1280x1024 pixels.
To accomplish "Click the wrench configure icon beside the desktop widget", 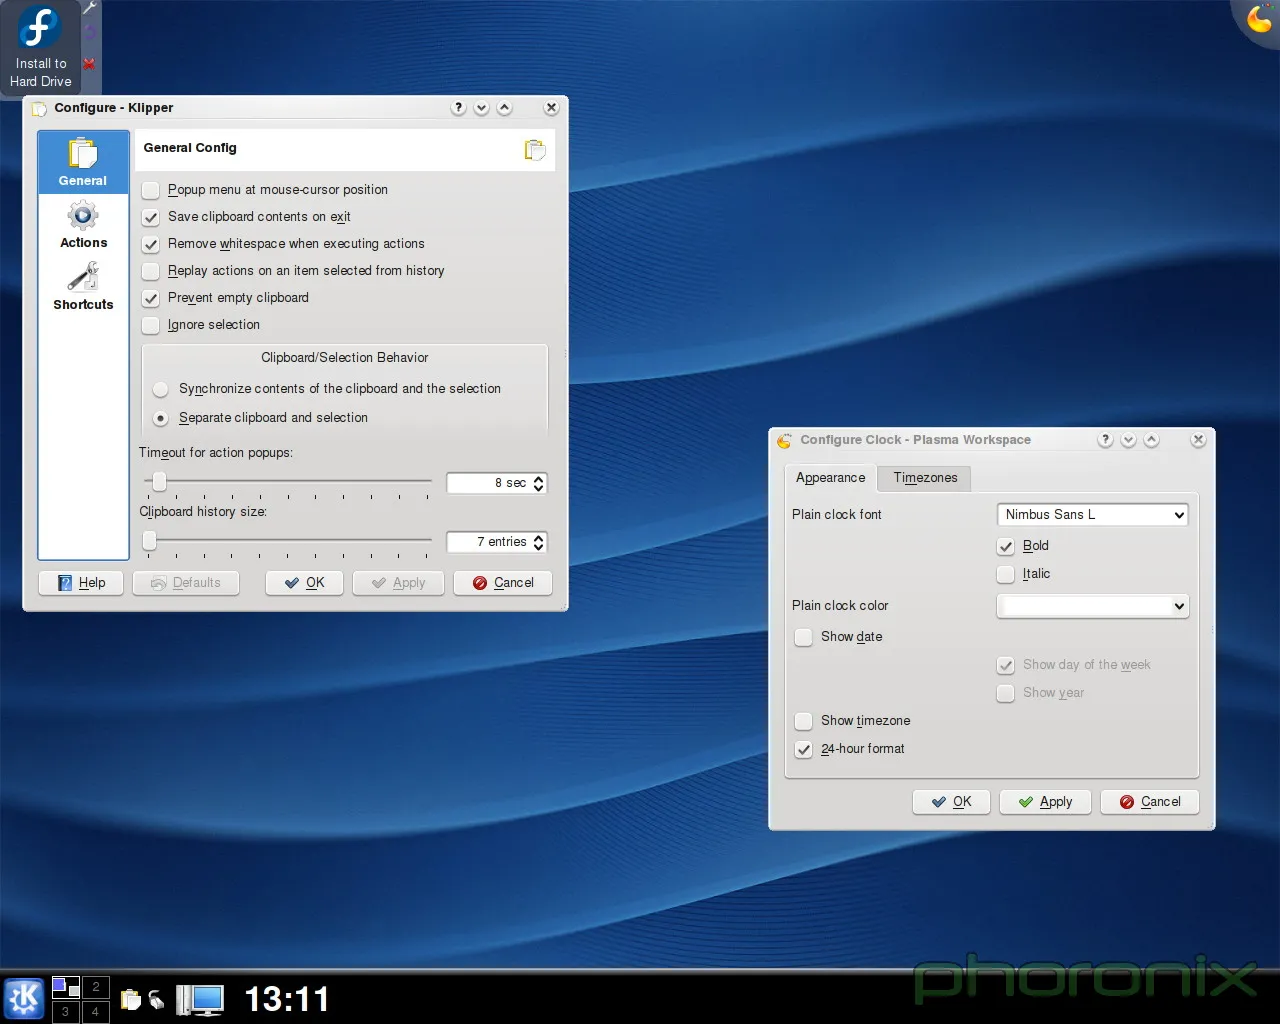I will click(89, 8).
